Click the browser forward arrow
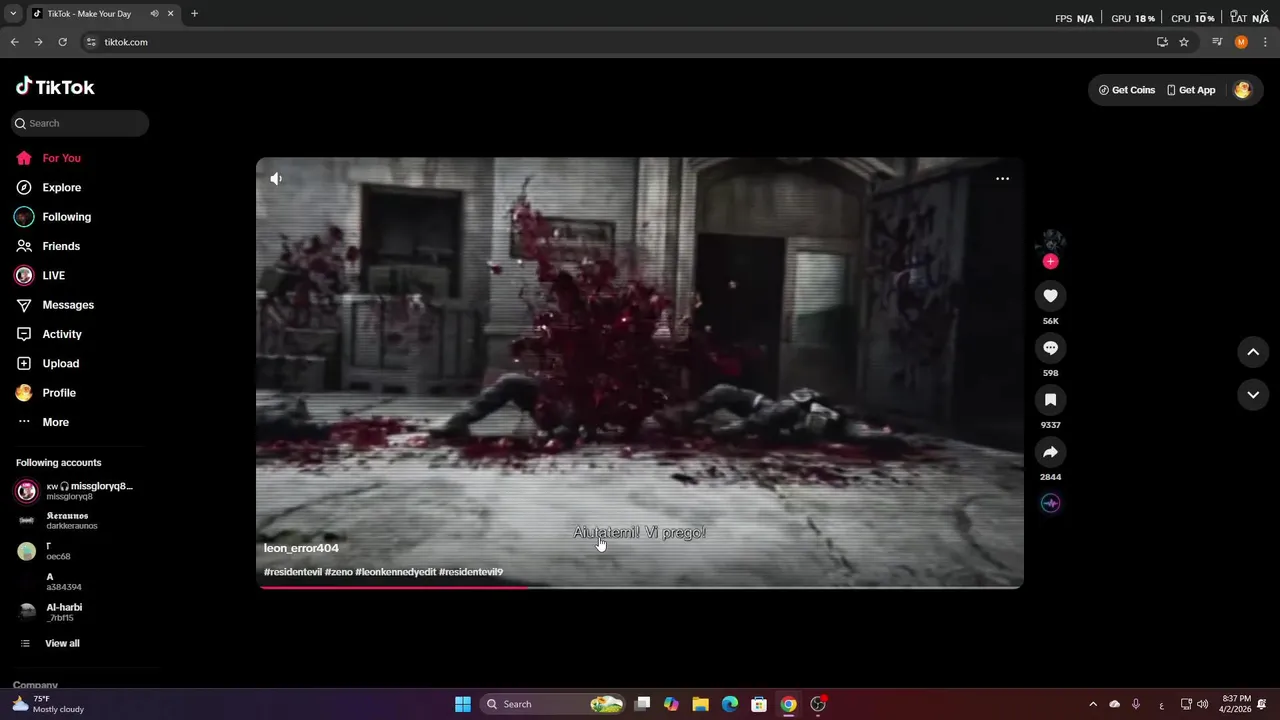The image size is (1280, 720). click(x=38, y=42)
